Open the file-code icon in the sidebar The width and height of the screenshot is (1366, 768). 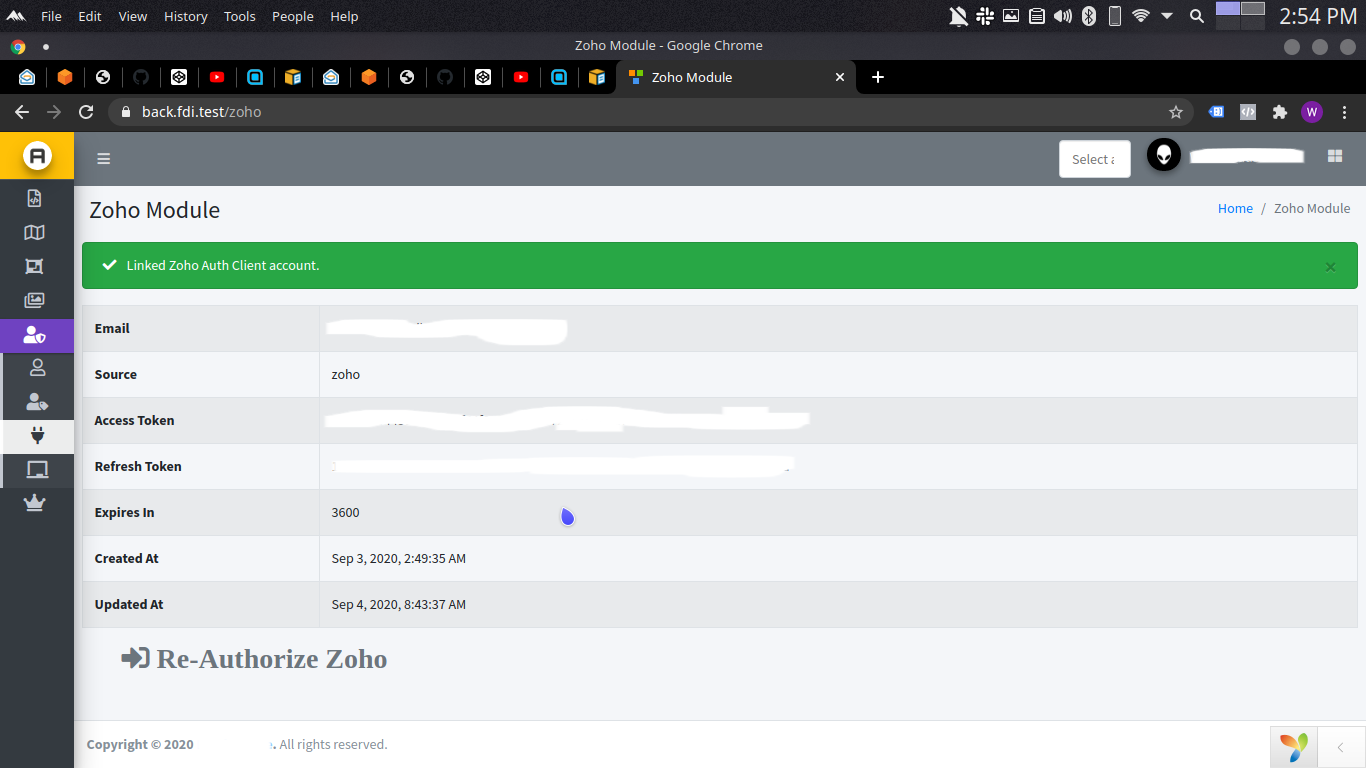34,198
